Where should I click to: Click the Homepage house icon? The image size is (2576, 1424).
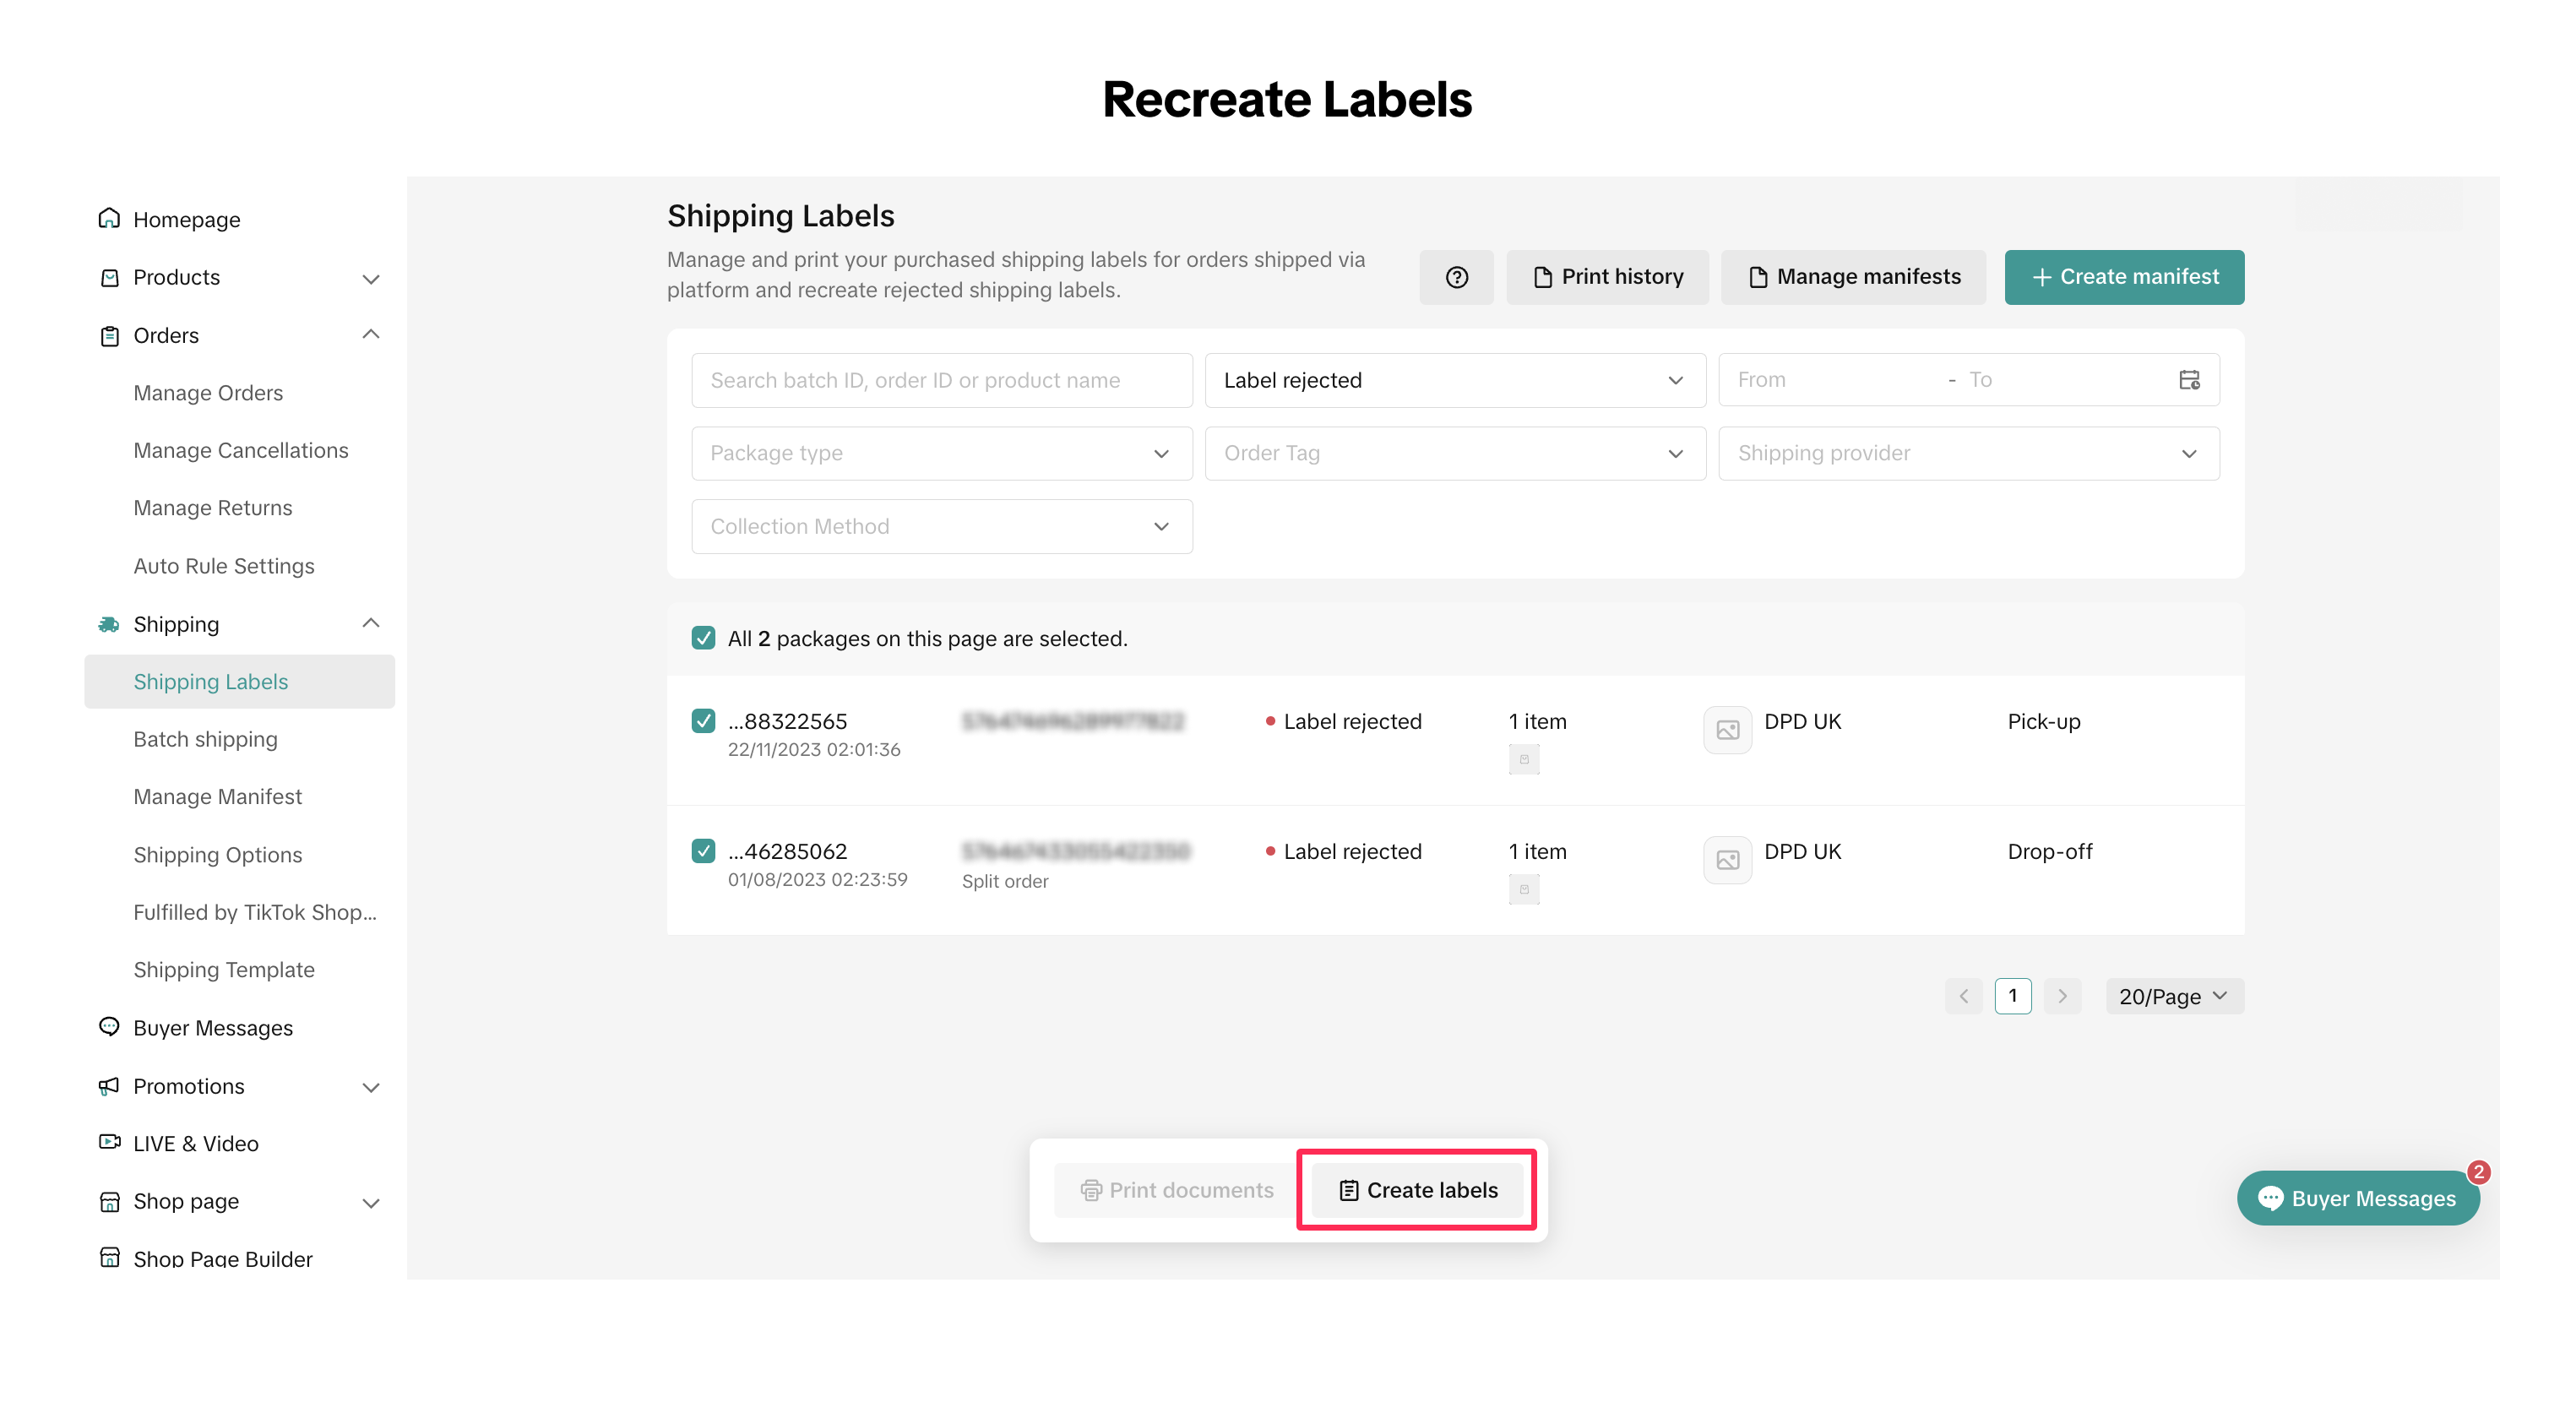click(109, 219)
